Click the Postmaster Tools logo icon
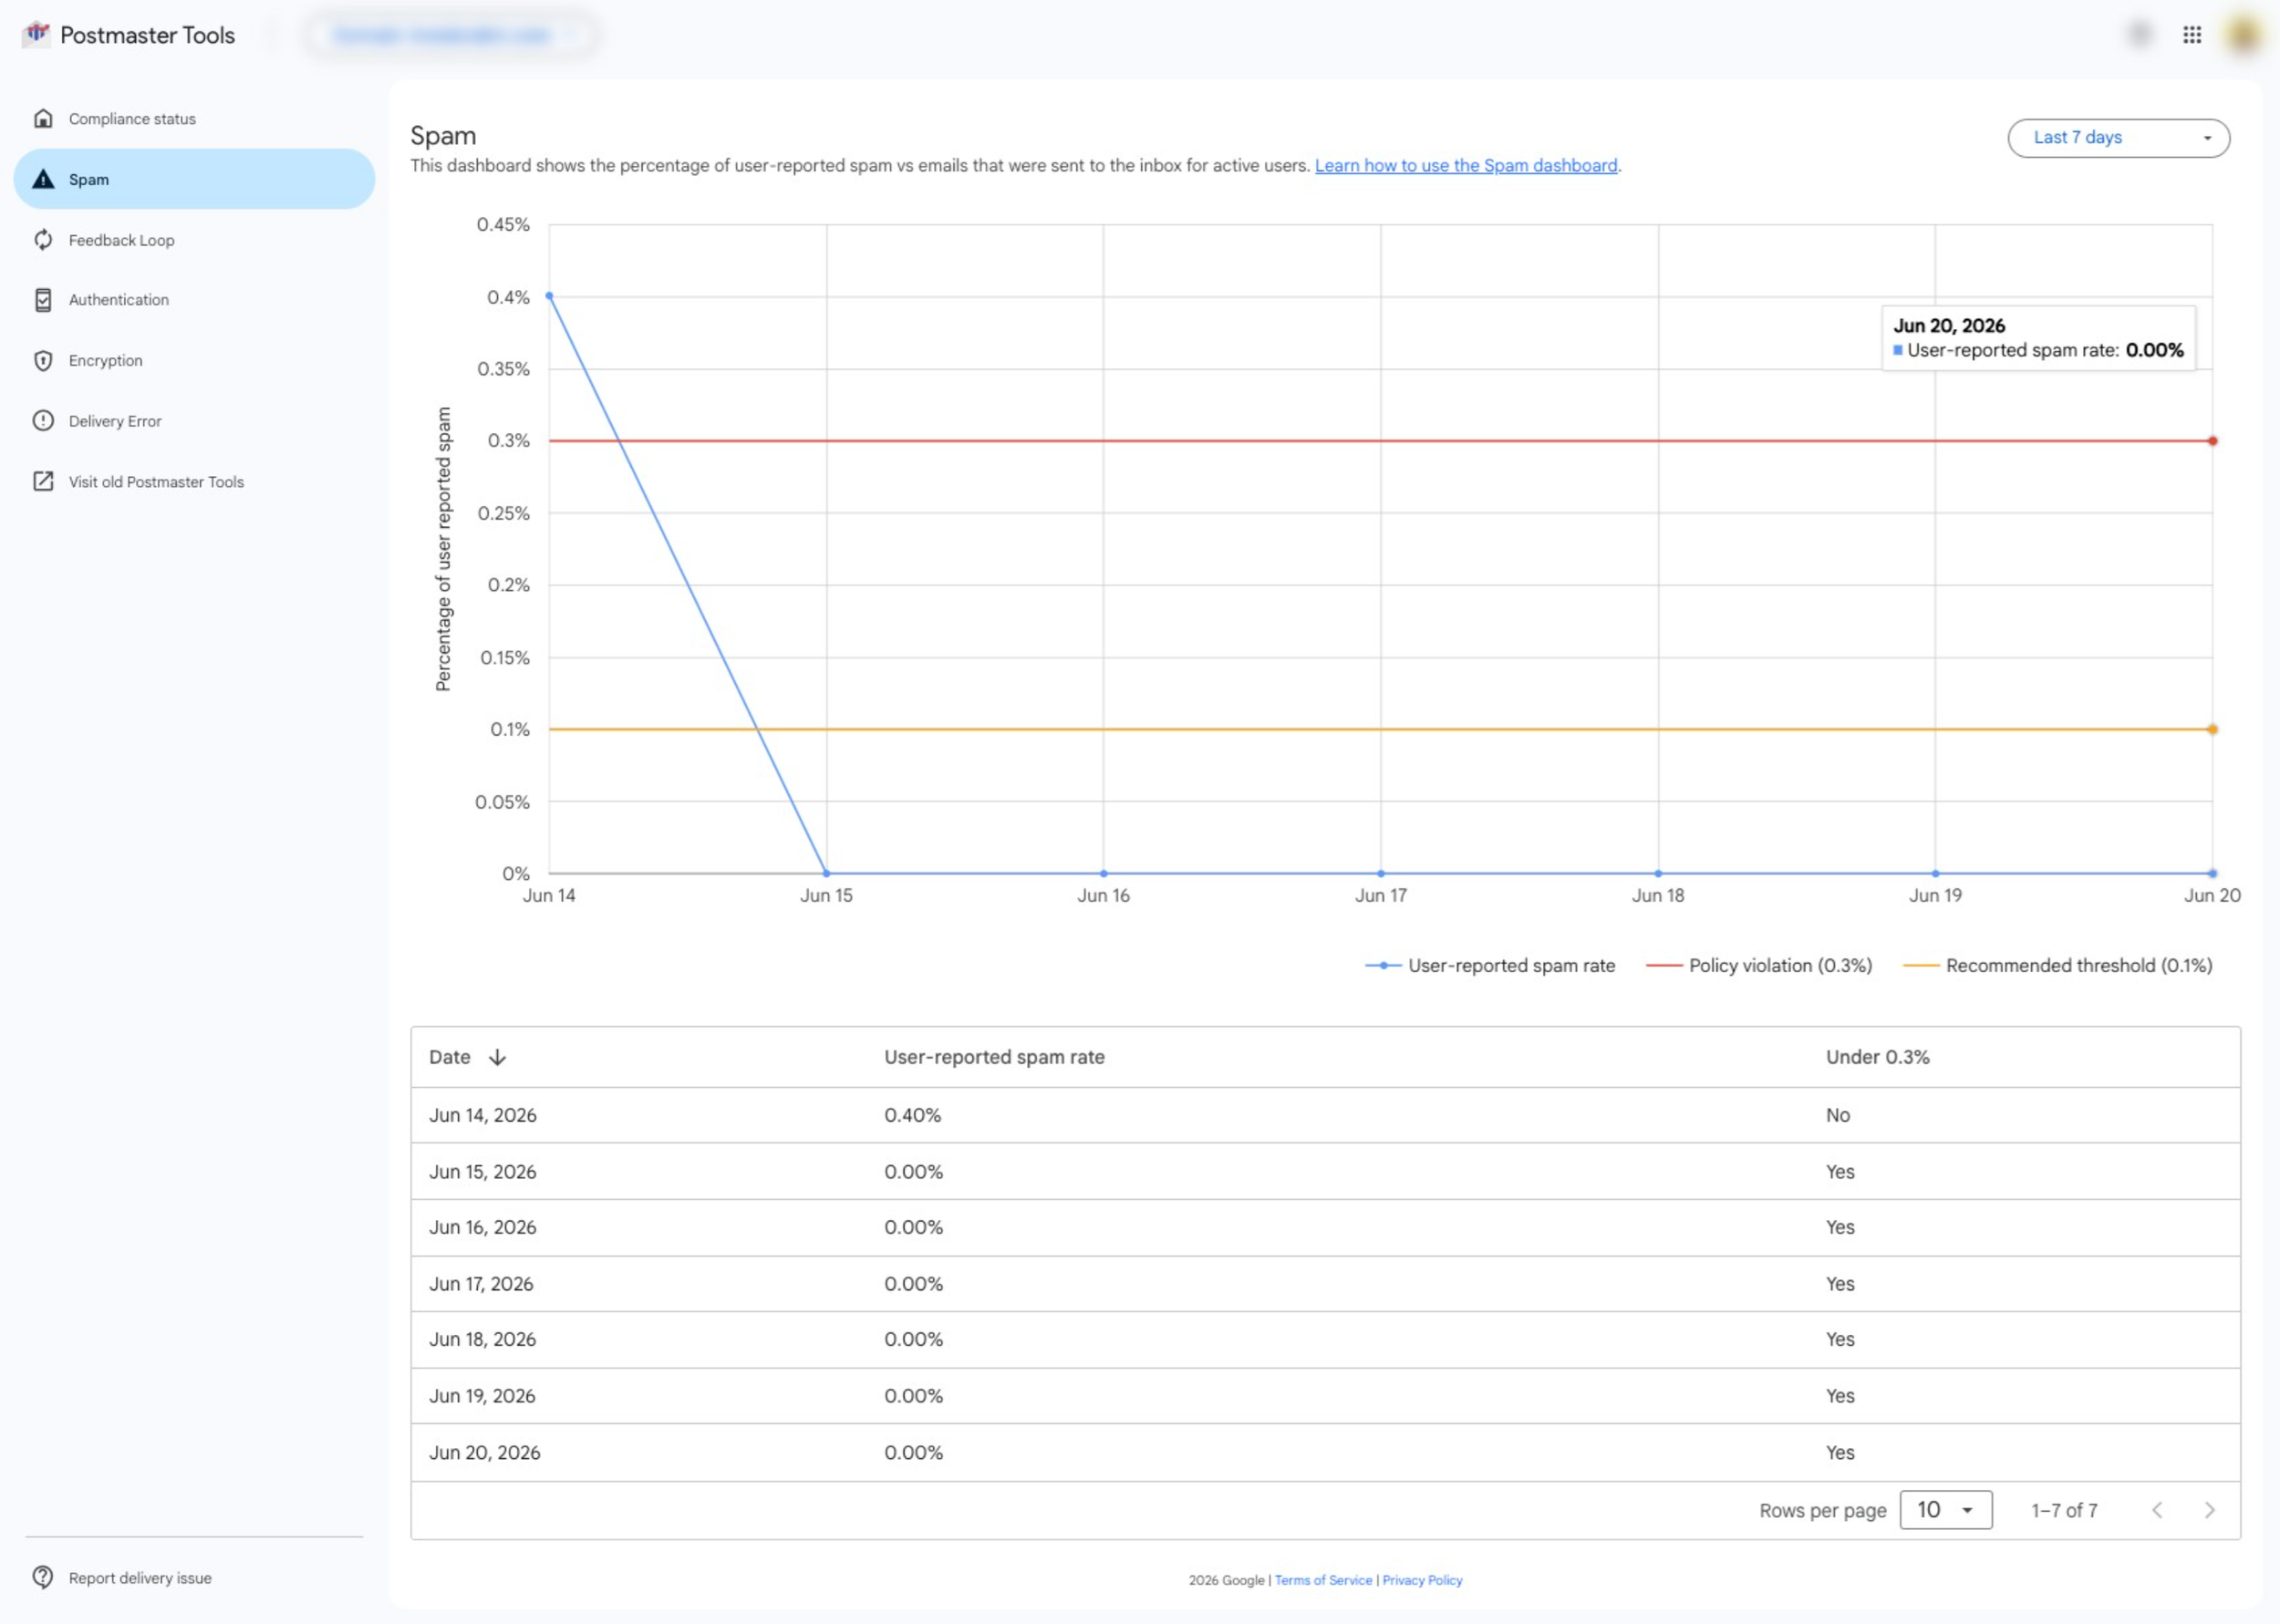This screenshot has width=2280, height=1624. tap(37, 34)
